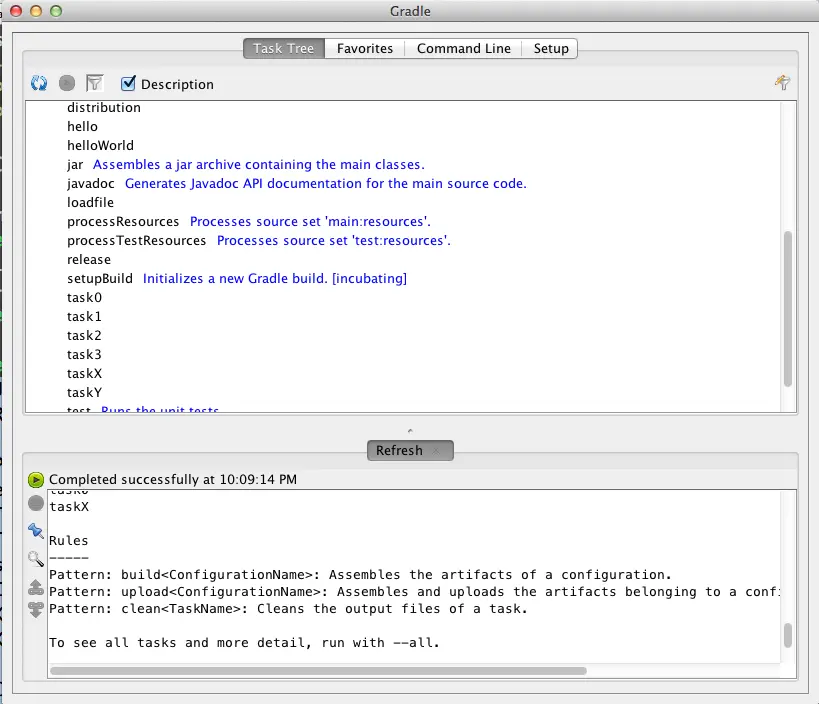Image resolution: width=819 pixels, height=704 pixels.
Task: Switch to the Favorites tab
Action: click(x=365, y=49)
